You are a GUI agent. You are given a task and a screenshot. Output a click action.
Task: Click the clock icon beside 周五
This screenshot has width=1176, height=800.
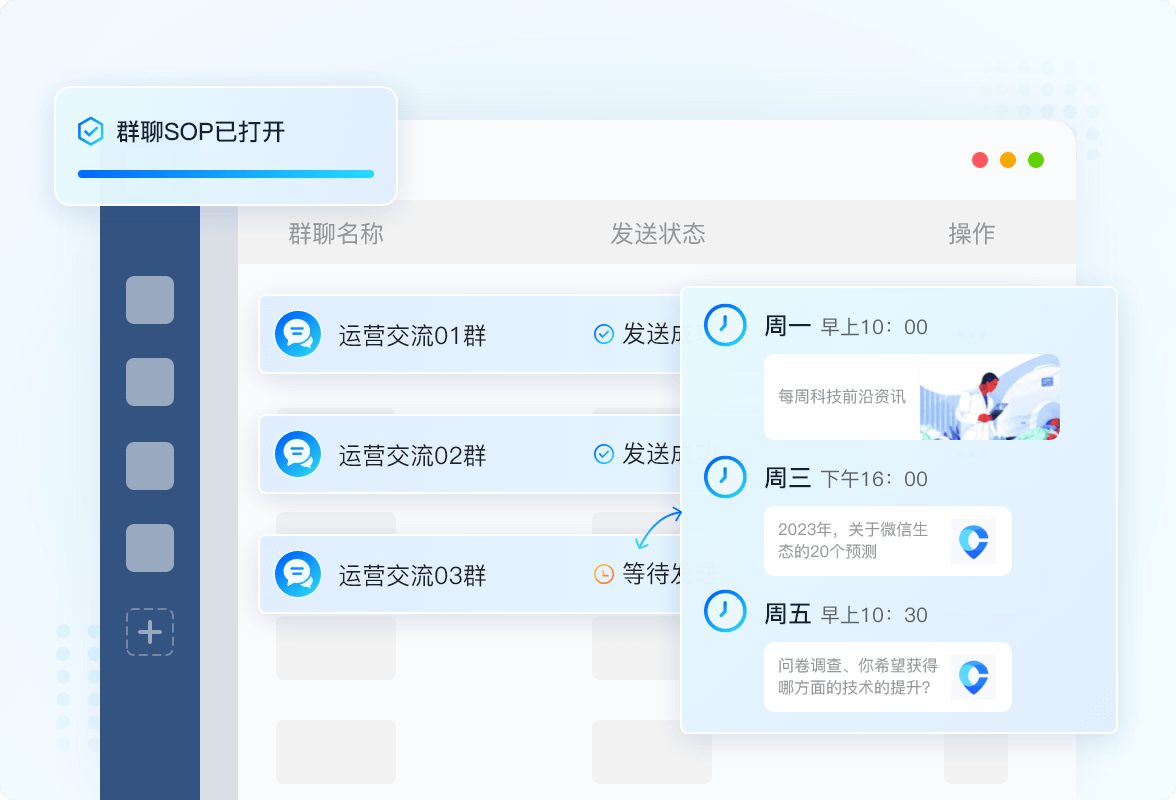coord(724,611)
